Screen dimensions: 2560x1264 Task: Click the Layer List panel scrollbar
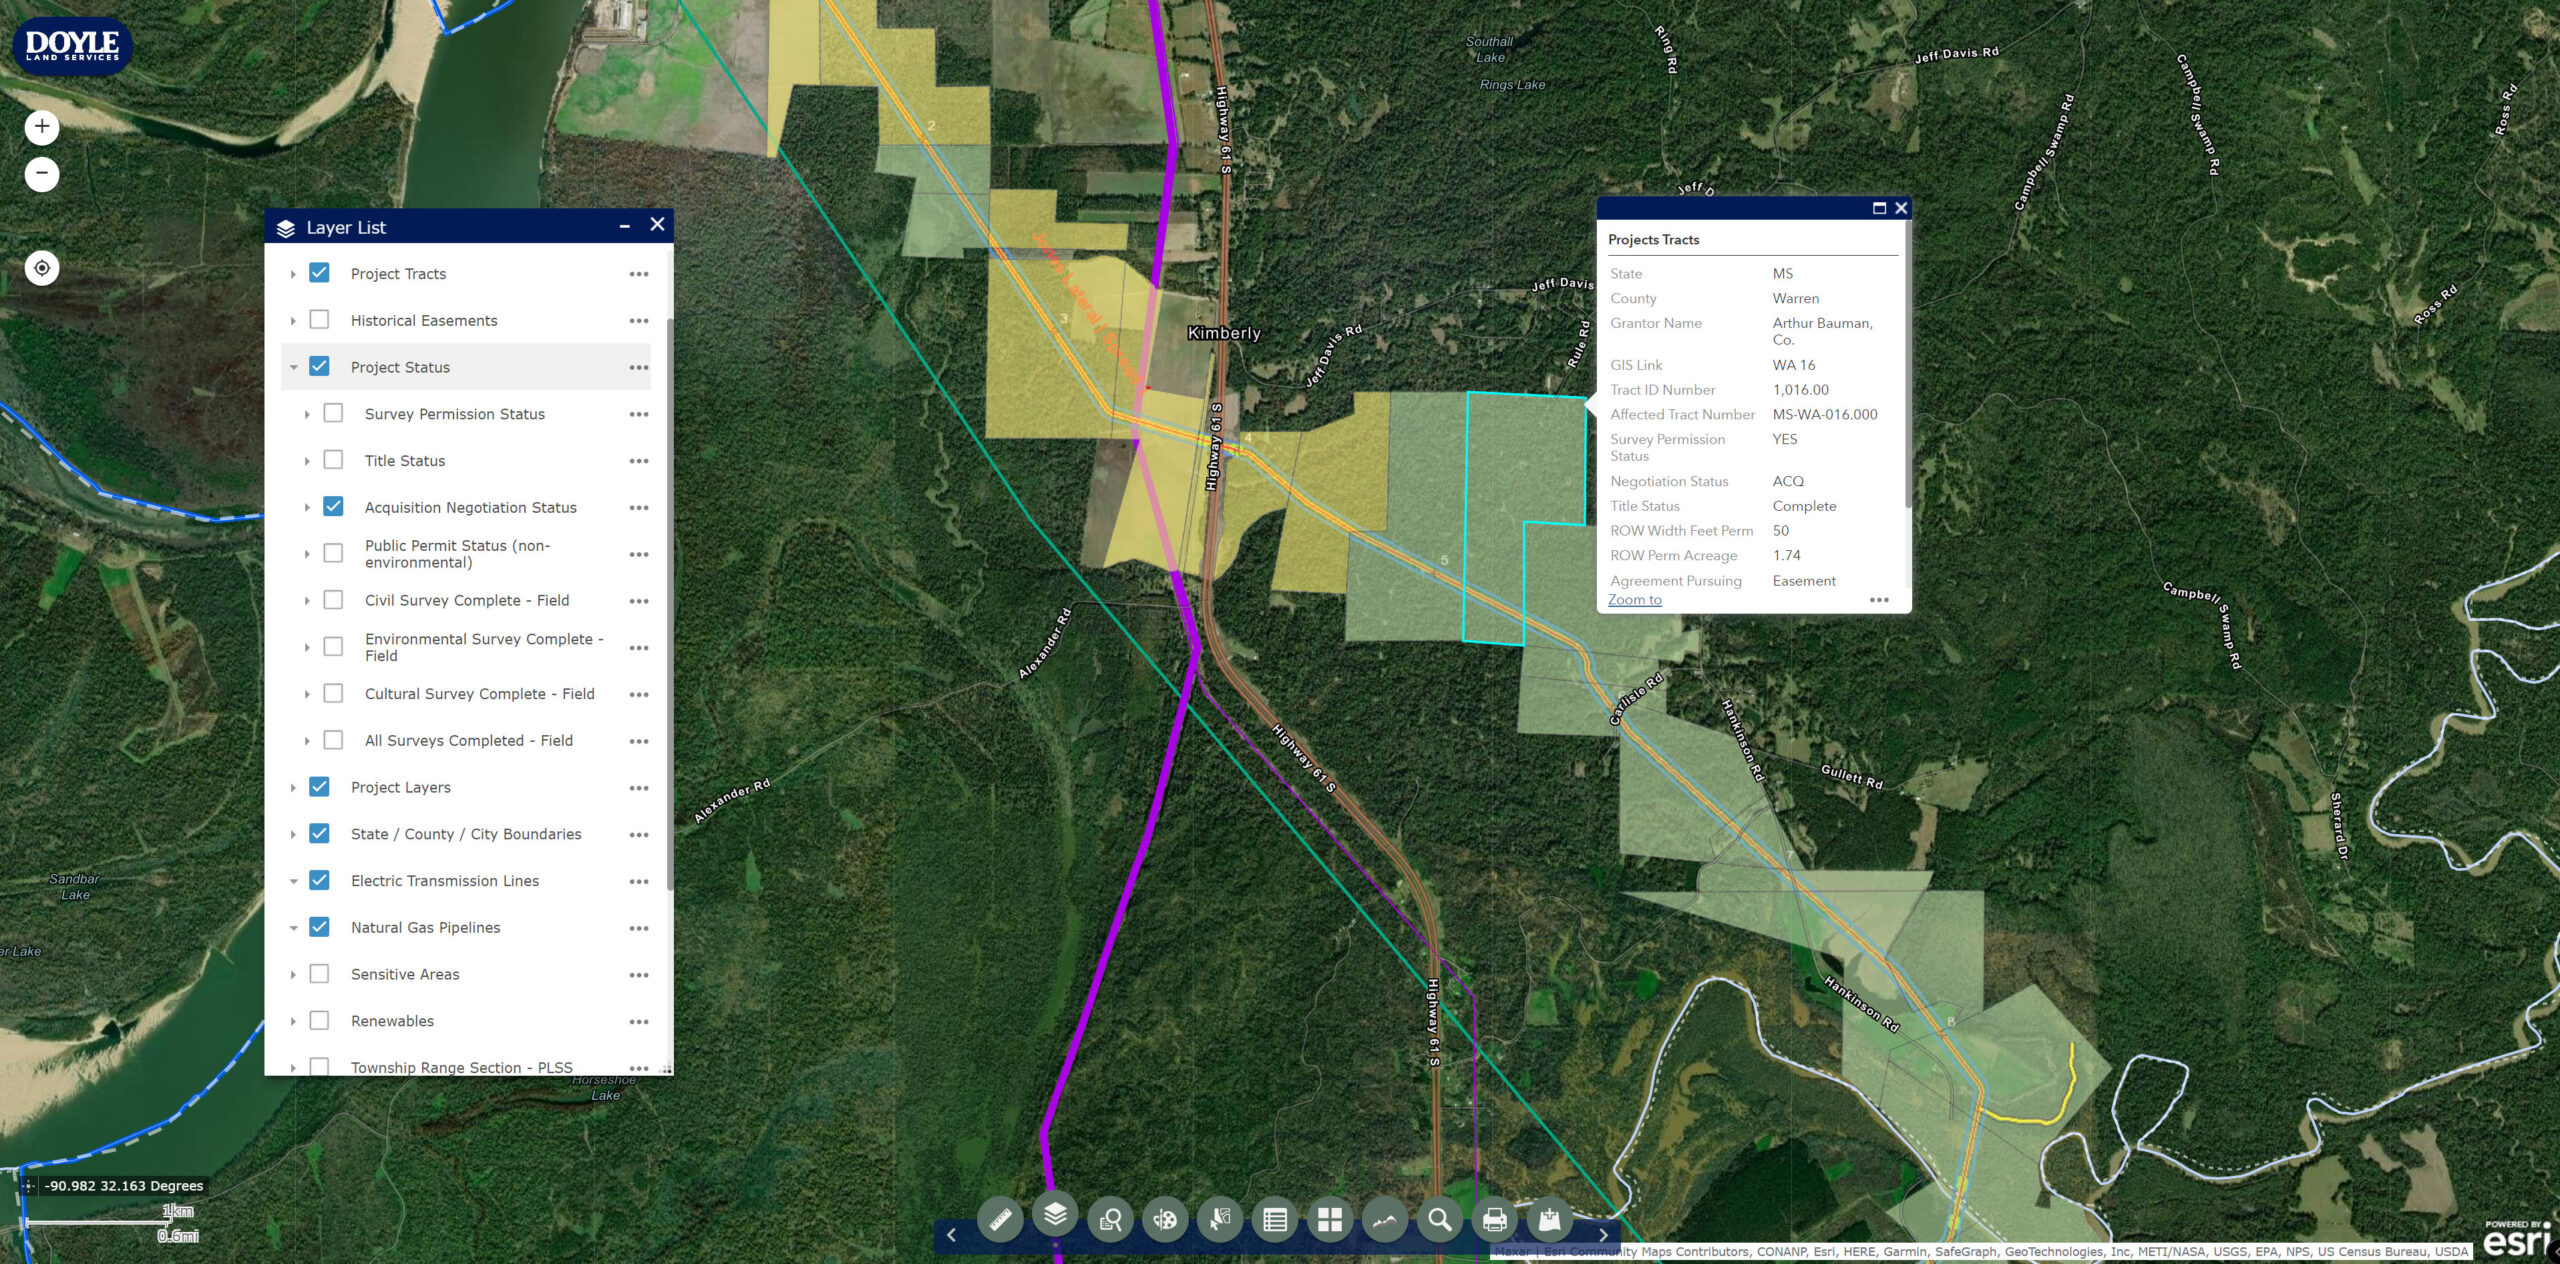(x=669, y=600)
